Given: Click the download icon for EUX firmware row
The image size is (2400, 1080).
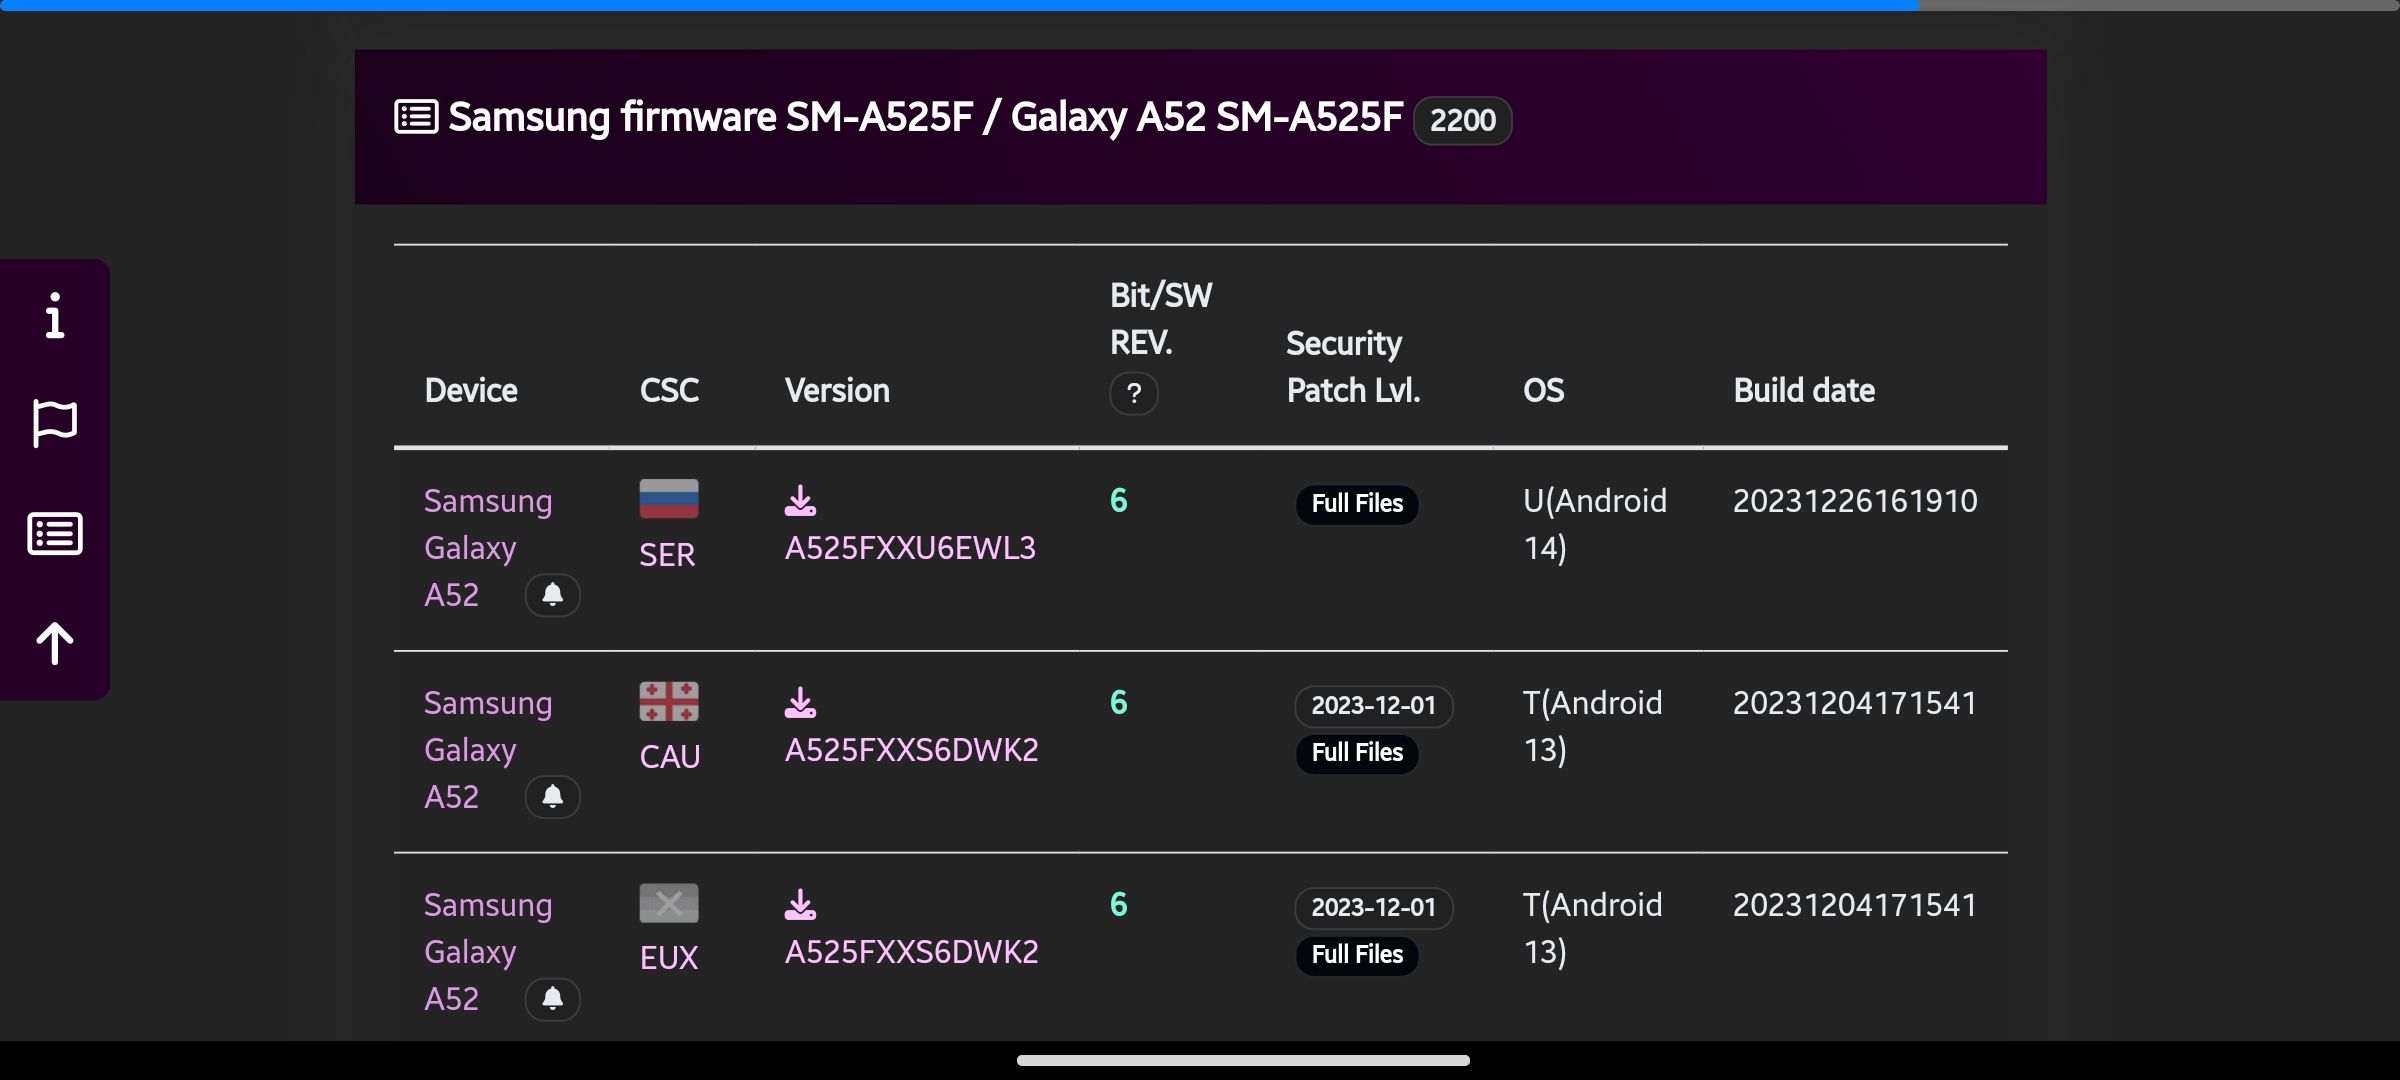Looking at the screenshot, I should tap(800, 905).
